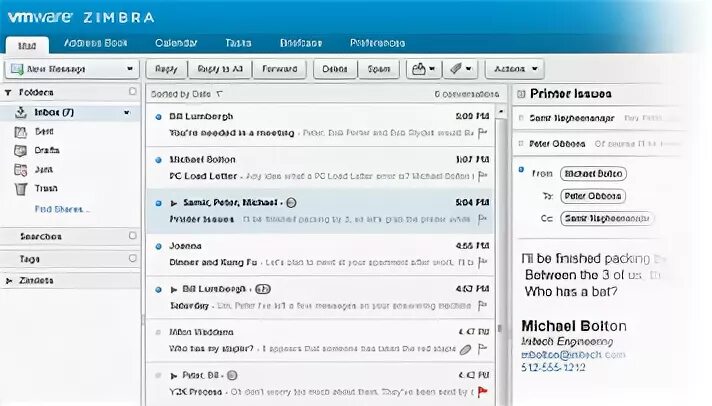Screen dimensions: 712x406
Task: Toggle unread dot on the 4:43 PM Bill Lumbergh conversation
Action: pyautogui.click(x=158, y=290)
